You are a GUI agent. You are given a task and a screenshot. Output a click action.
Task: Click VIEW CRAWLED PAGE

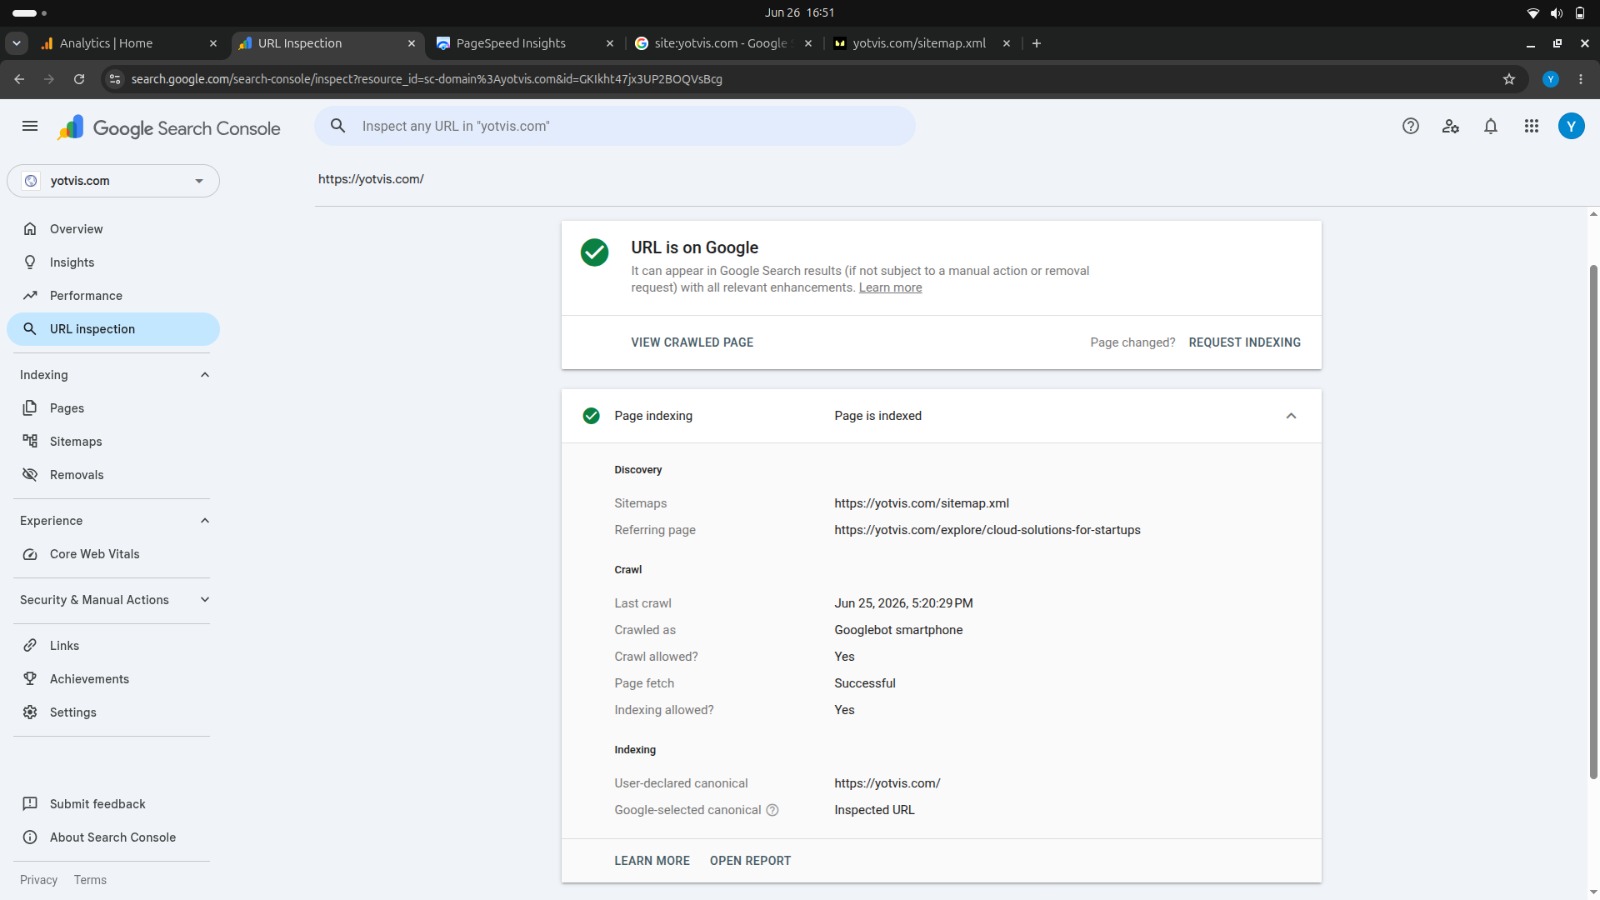[692, 342]
